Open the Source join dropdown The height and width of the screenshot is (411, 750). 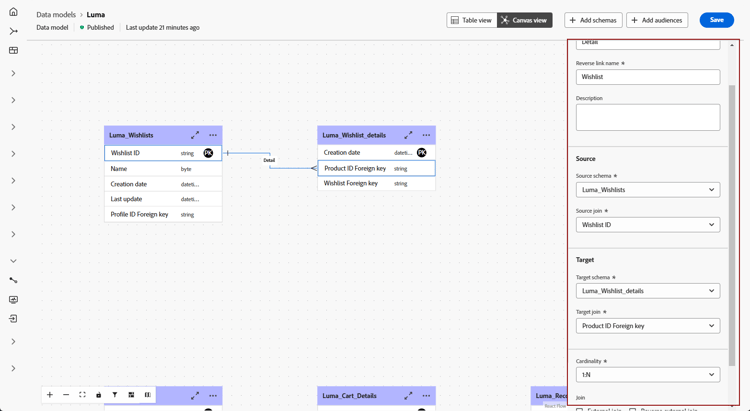point(648,225)
